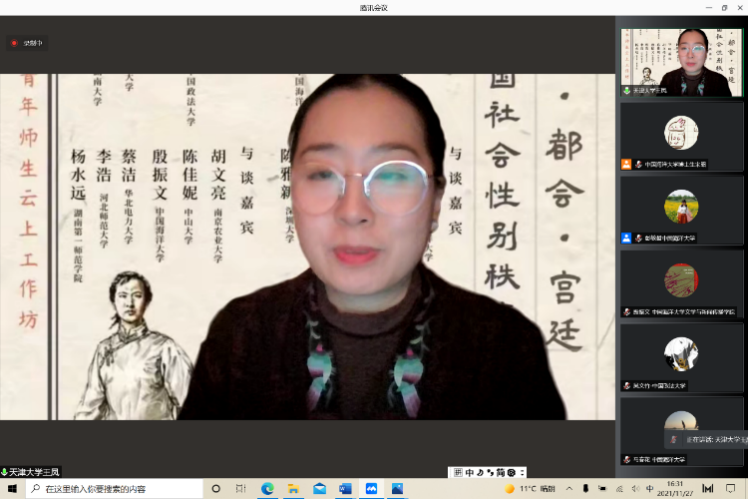Switch to Word in the taskbar
Viewport: 748px width, 499px height.
tap(345, 489)
